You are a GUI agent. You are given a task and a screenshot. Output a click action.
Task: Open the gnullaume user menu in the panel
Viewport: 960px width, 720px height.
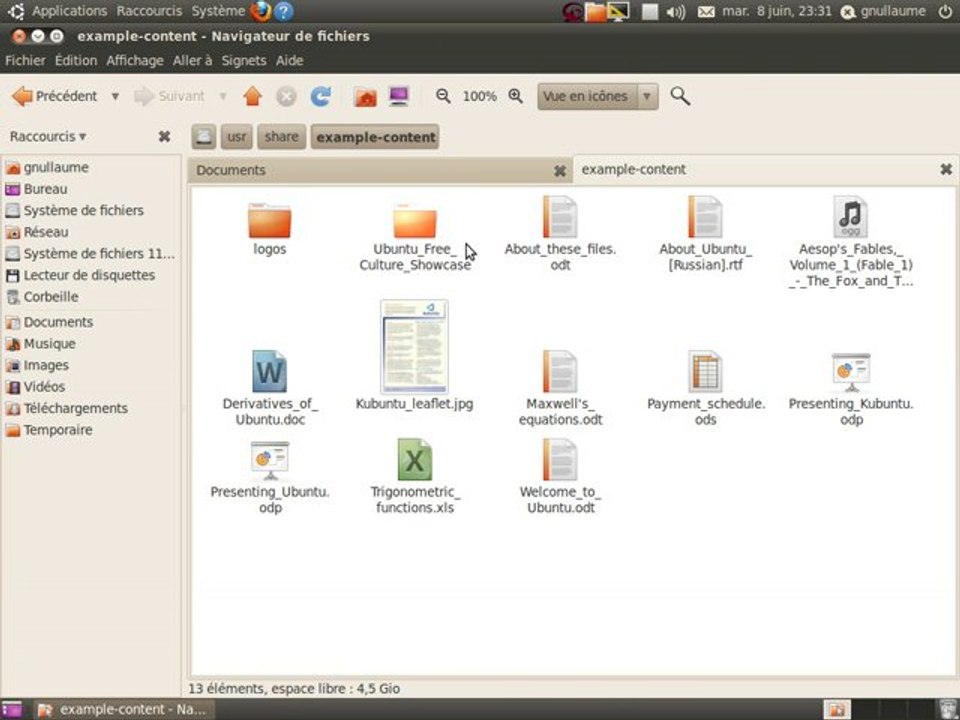883,11
